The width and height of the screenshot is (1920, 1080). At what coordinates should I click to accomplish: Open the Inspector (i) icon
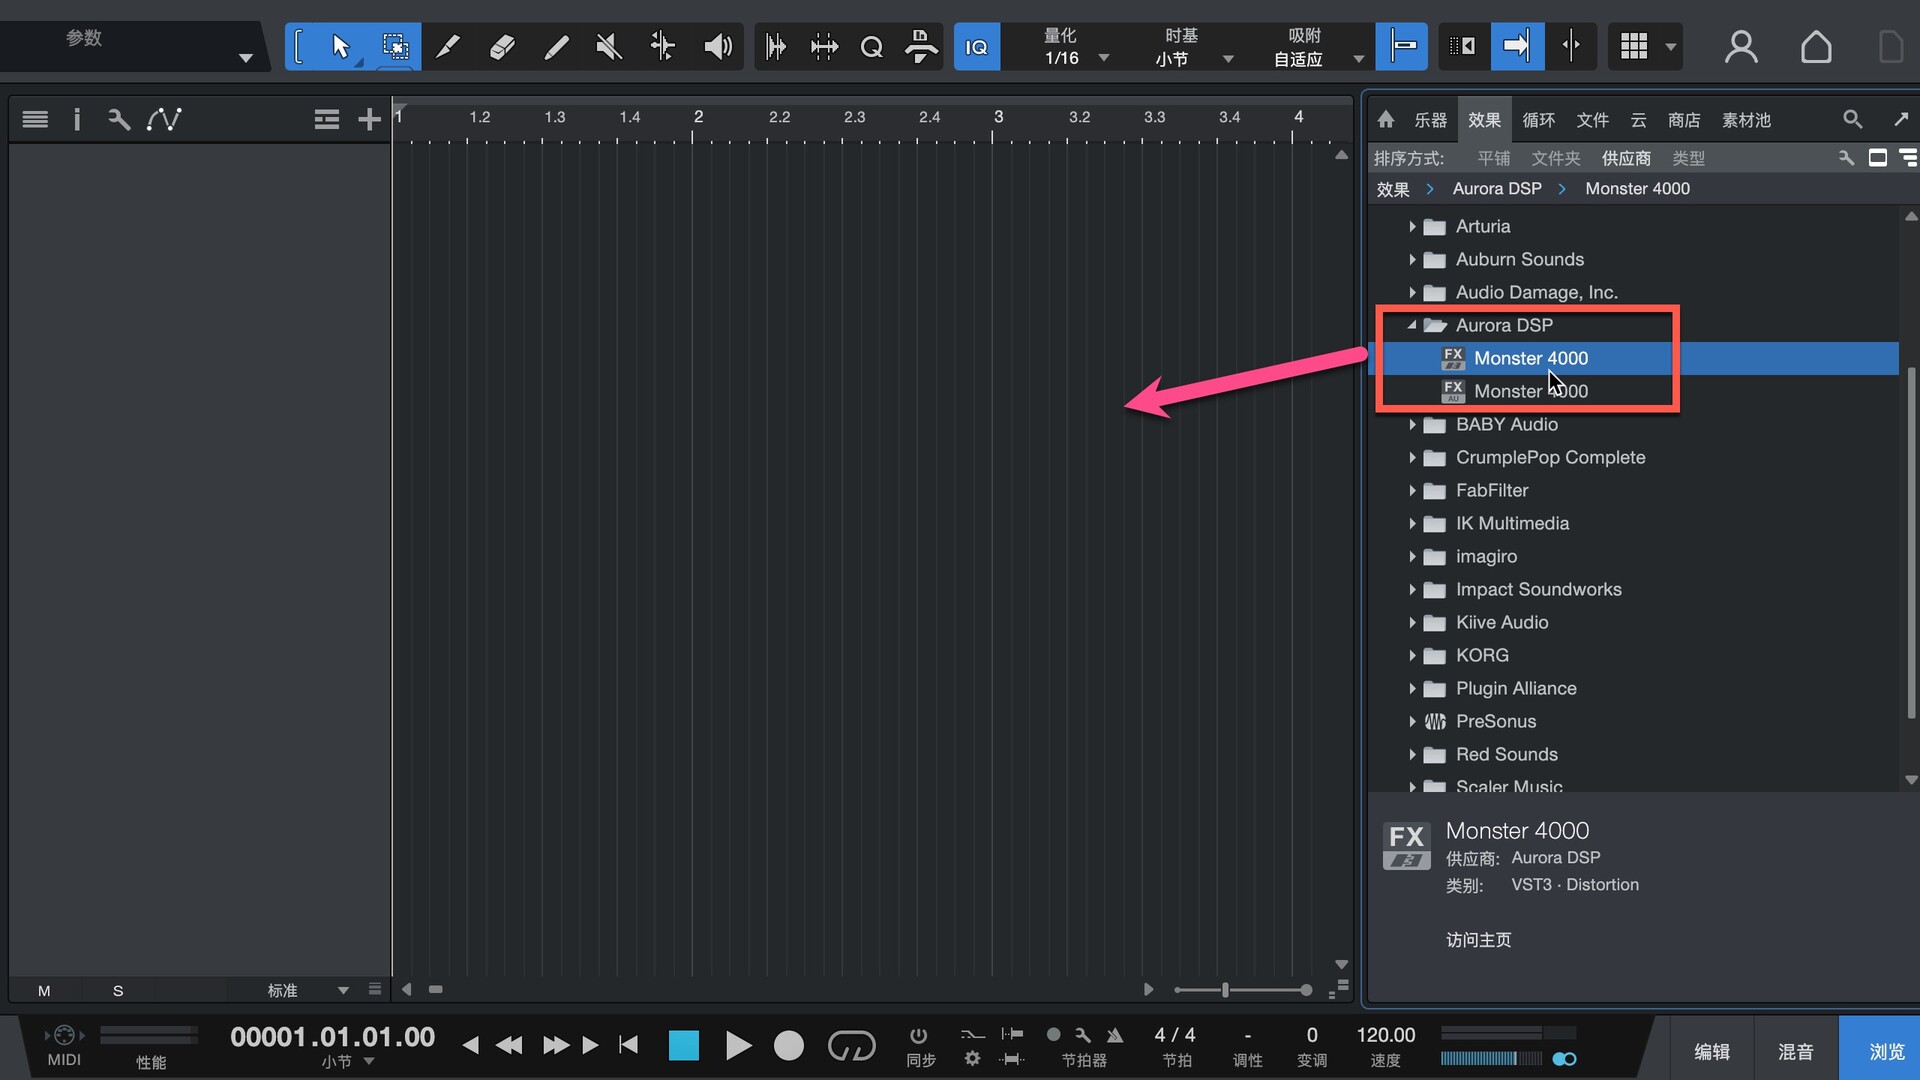[77, 120]
